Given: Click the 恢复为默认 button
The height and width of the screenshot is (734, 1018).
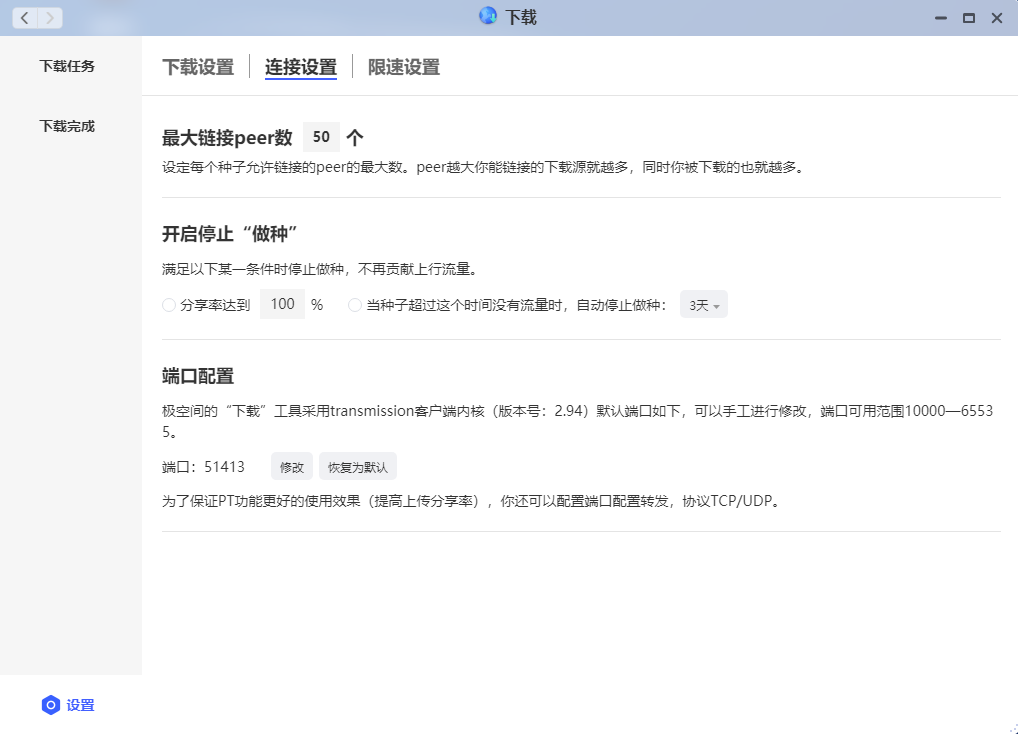Looking at the screenshot, I should (357, 467).
